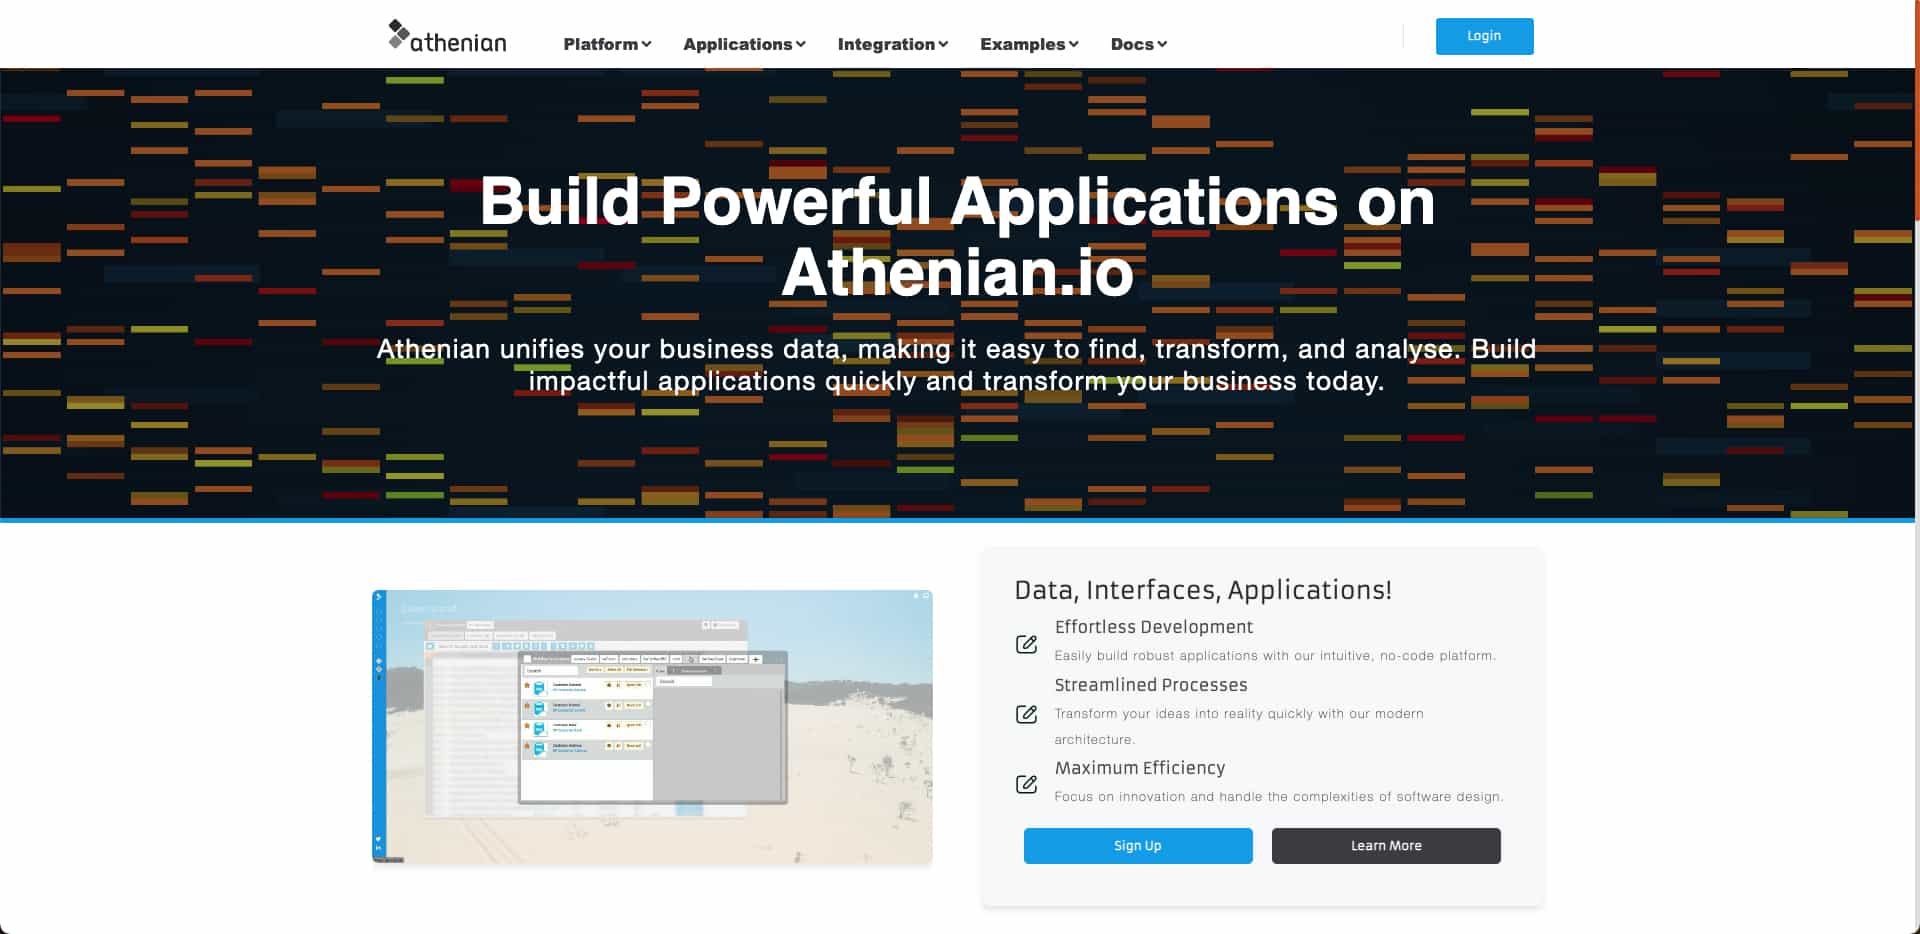Screen dimensions: 1920x934
Task: Click the Login button
Action: (1484, 36)
